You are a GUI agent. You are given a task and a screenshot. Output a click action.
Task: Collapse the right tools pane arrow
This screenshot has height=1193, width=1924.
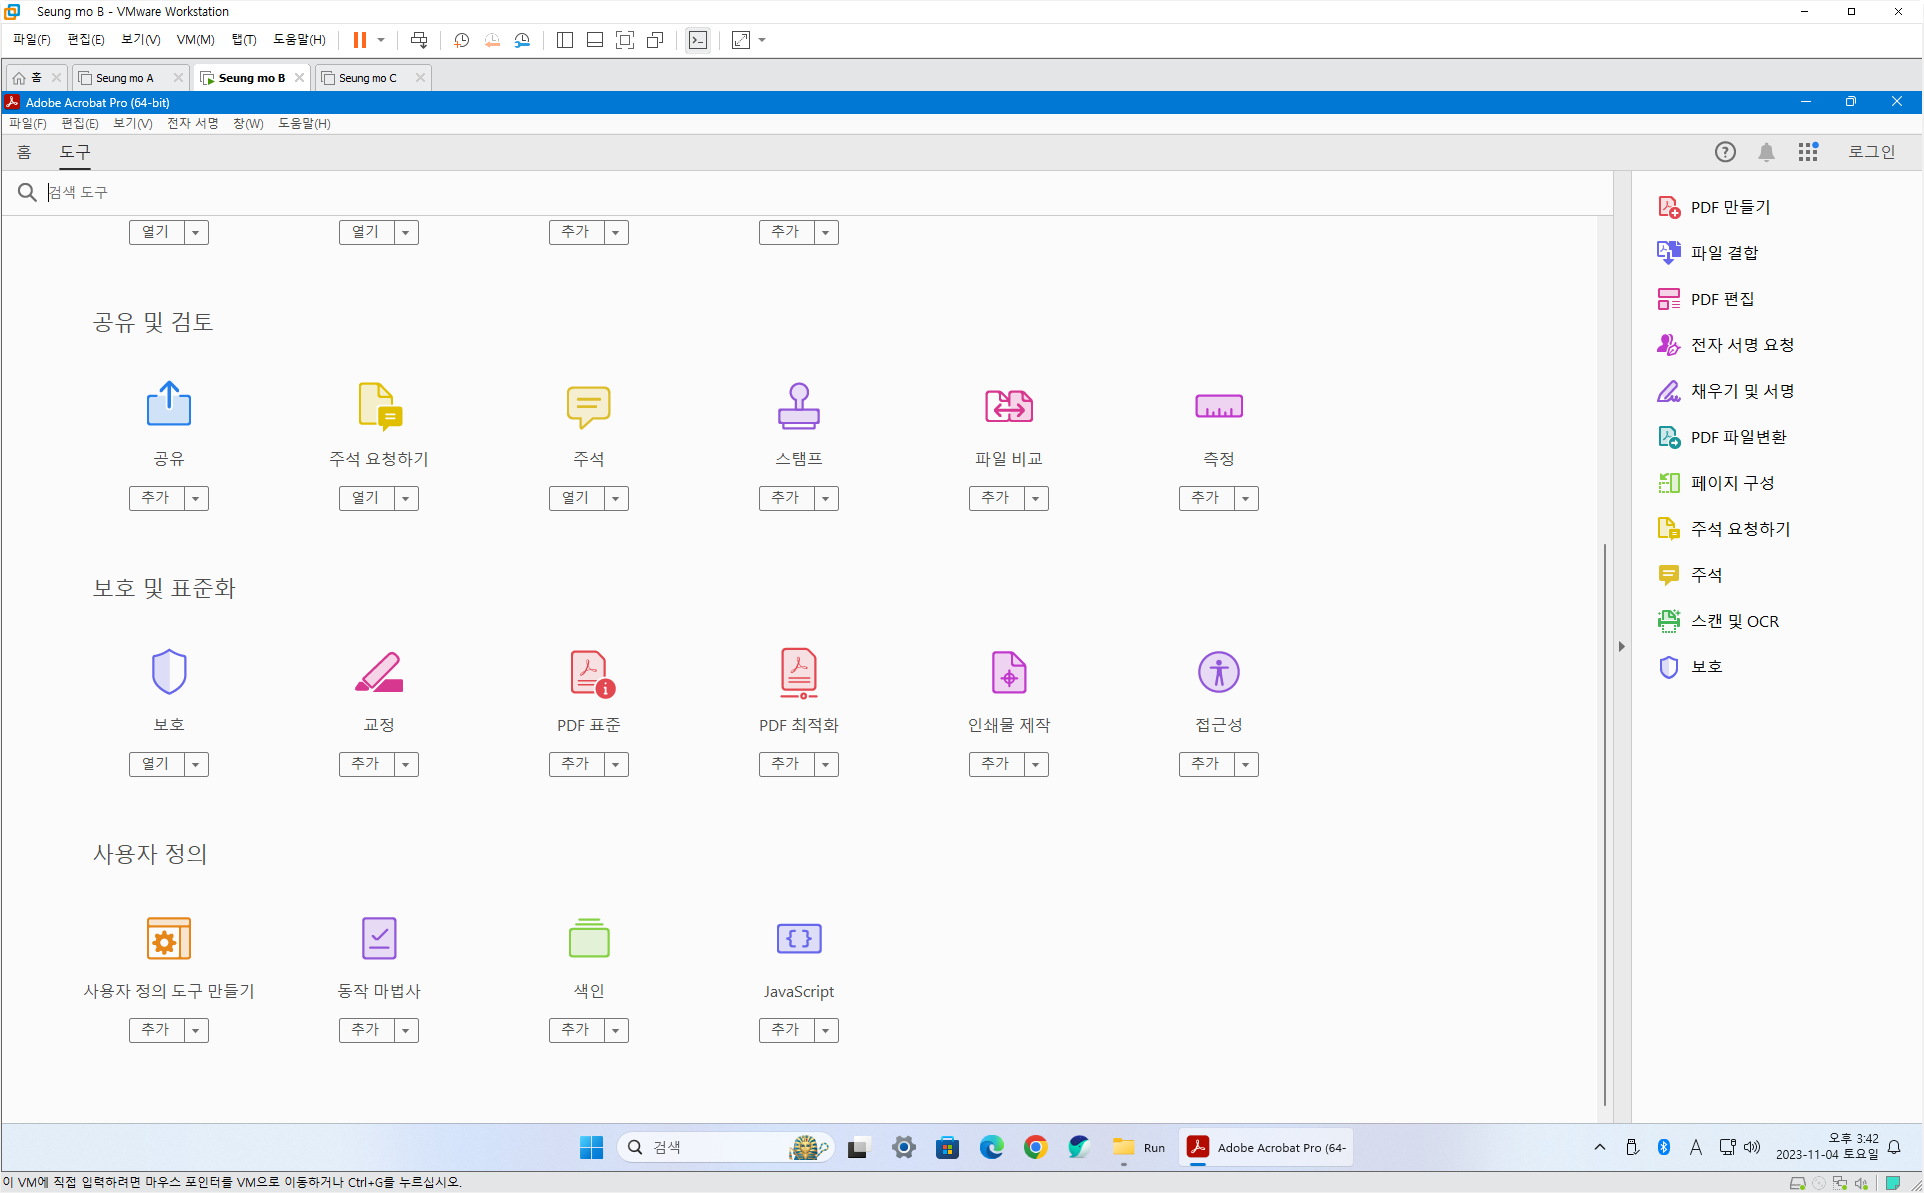(1621, 647)
